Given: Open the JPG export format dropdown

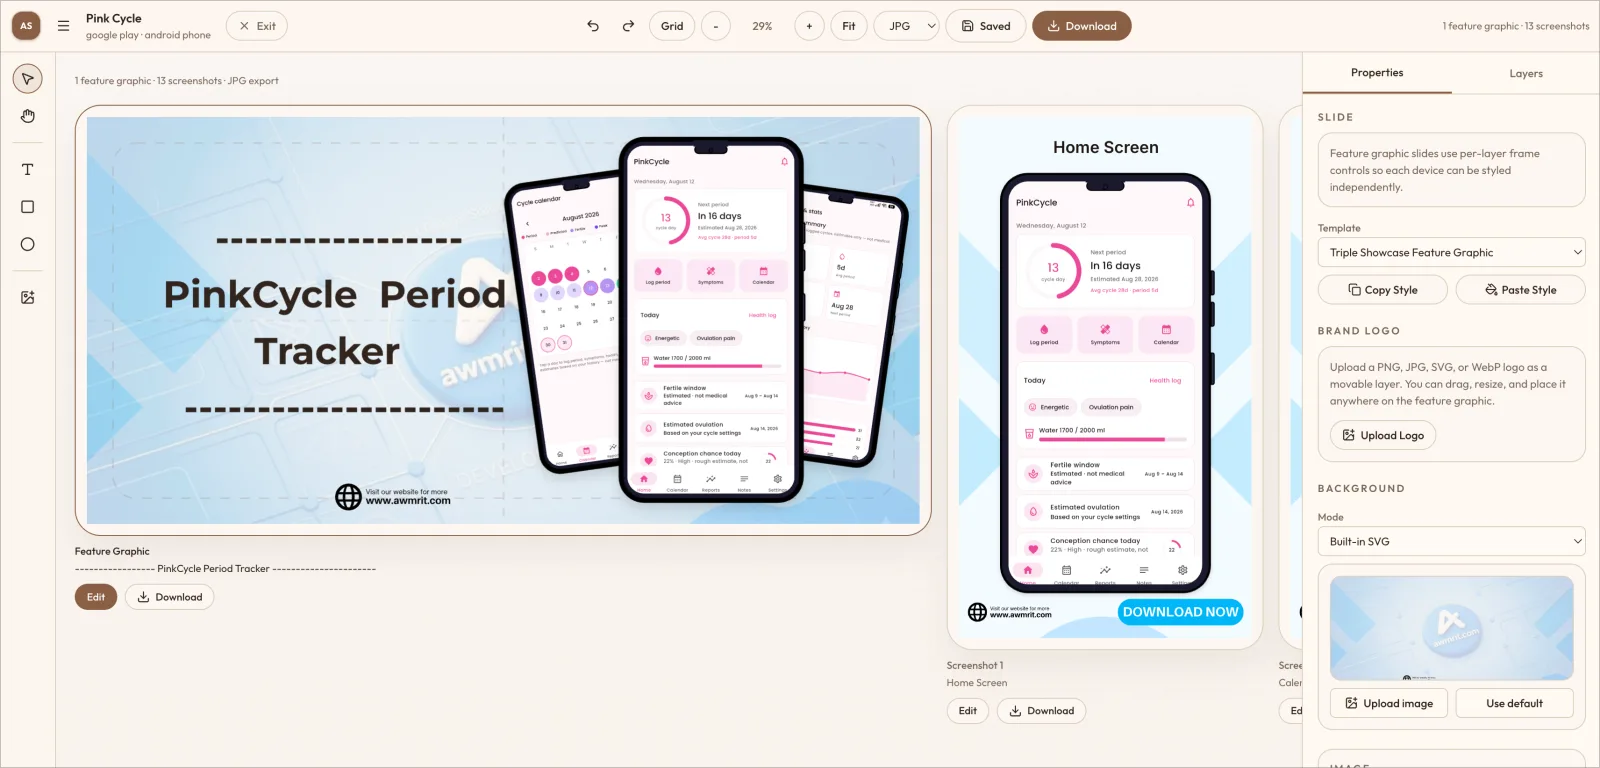Looking at the screenshot, I should 907,26.
